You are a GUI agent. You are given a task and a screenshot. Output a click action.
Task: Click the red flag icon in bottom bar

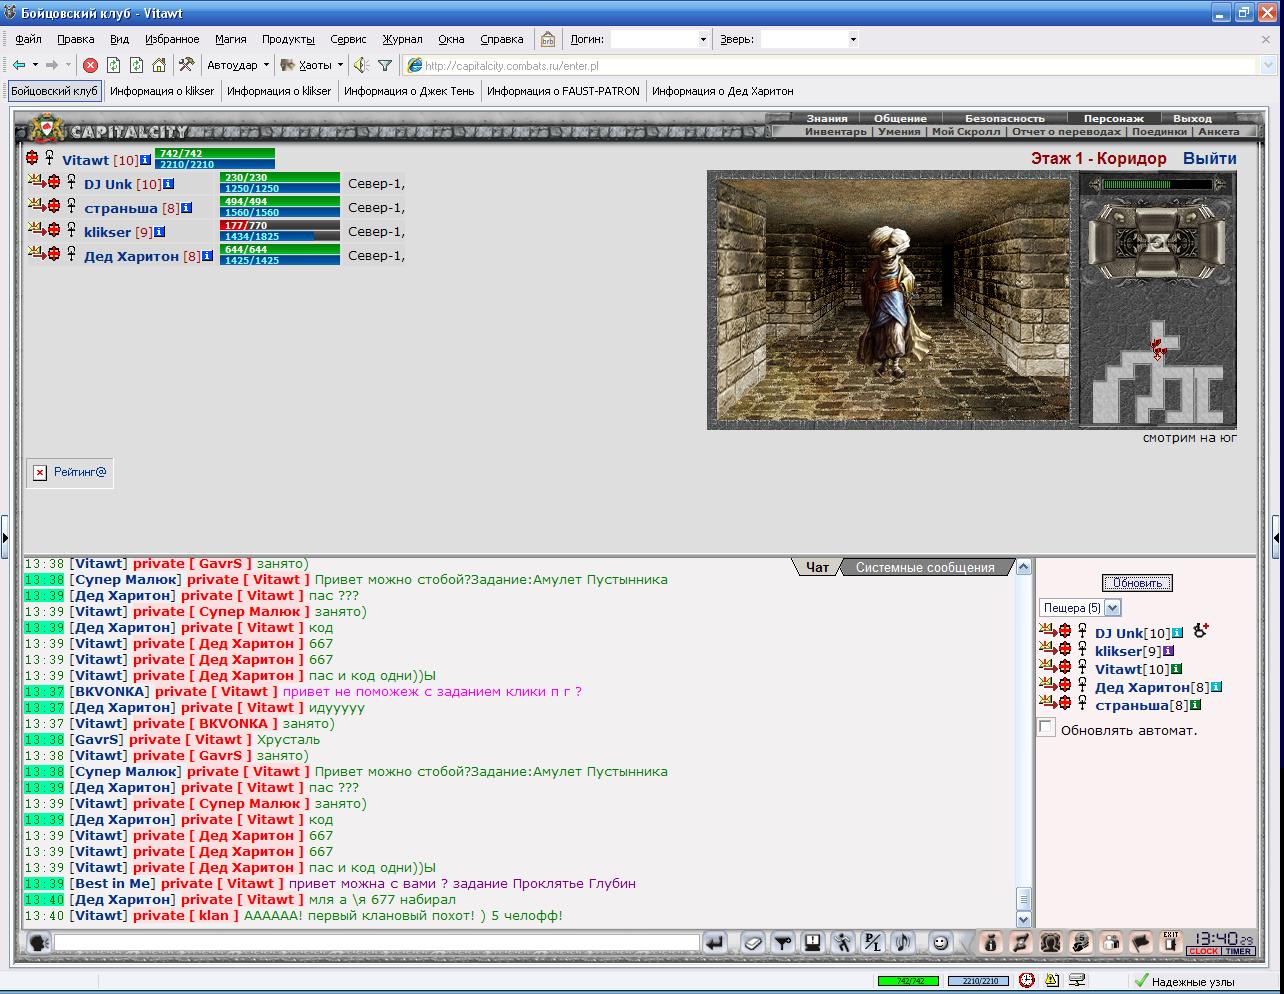(x=1141, y=942)
